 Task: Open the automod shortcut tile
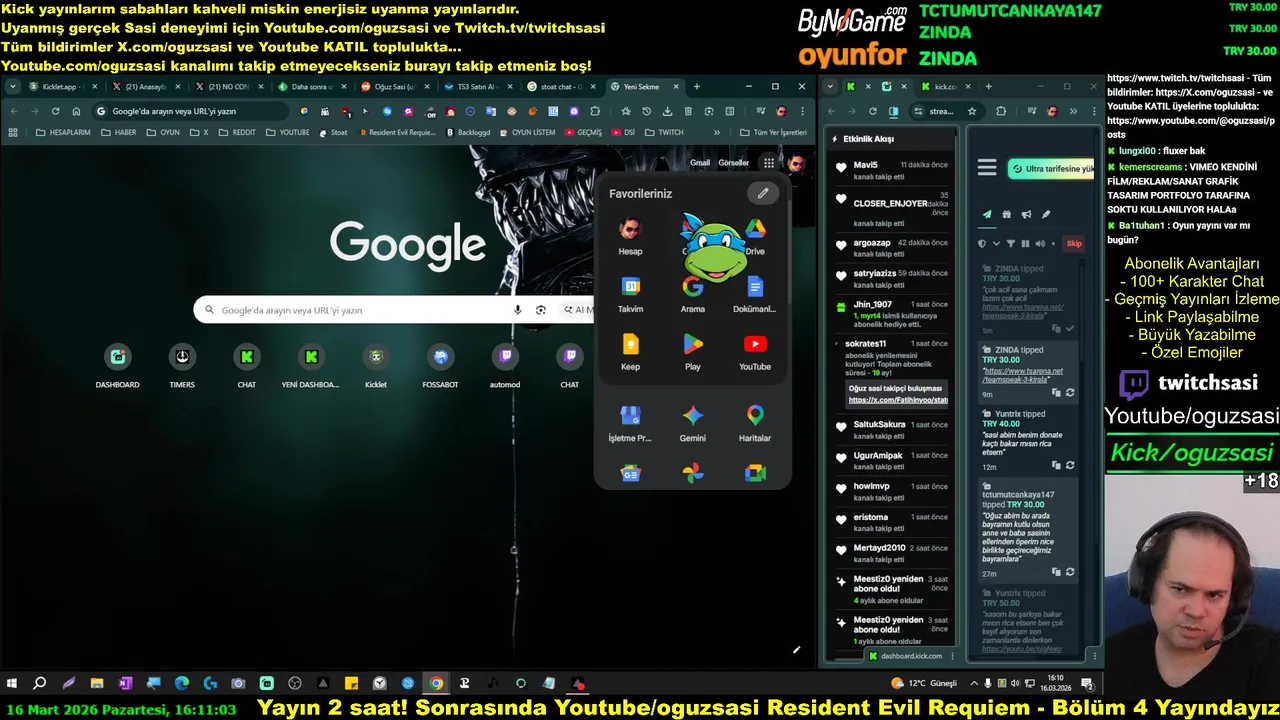[x=505, y=365]
